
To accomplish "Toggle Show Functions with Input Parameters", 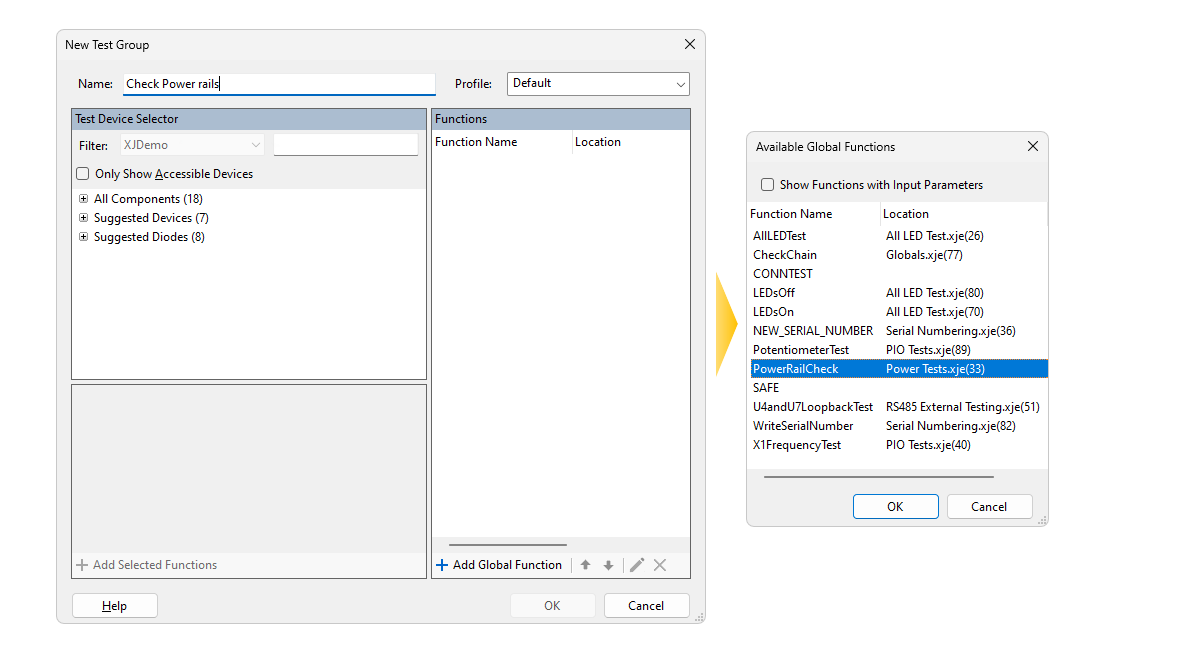I will [x=767, y=185].
